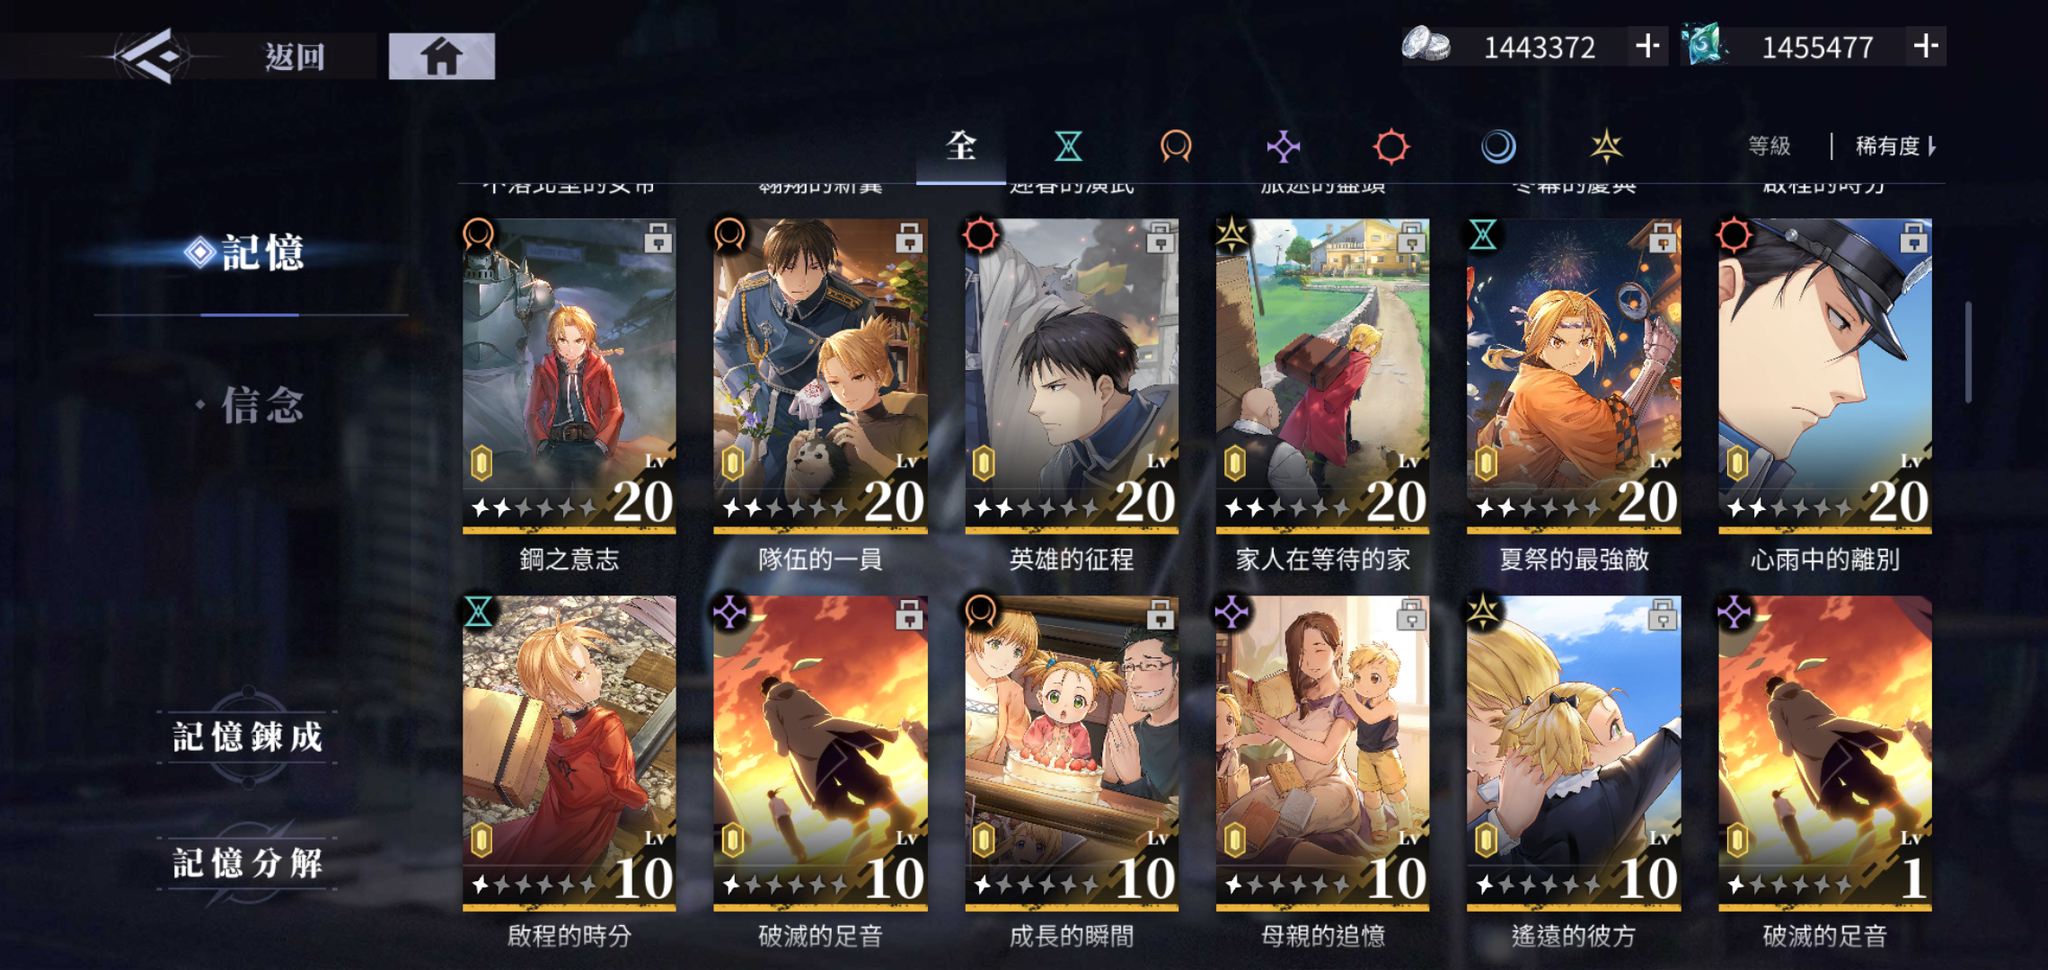Sort cards by 等級
The height and width of the screenshot is (970, 2048).
(x=1769, y=146)
